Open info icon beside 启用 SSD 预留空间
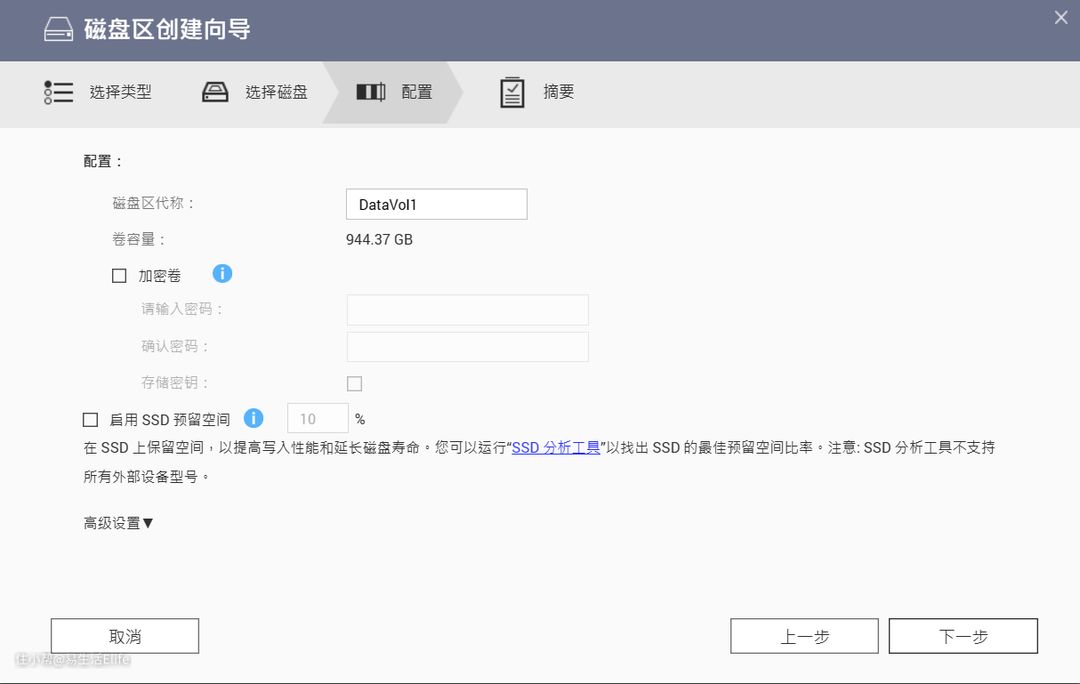 coord(254,418)
